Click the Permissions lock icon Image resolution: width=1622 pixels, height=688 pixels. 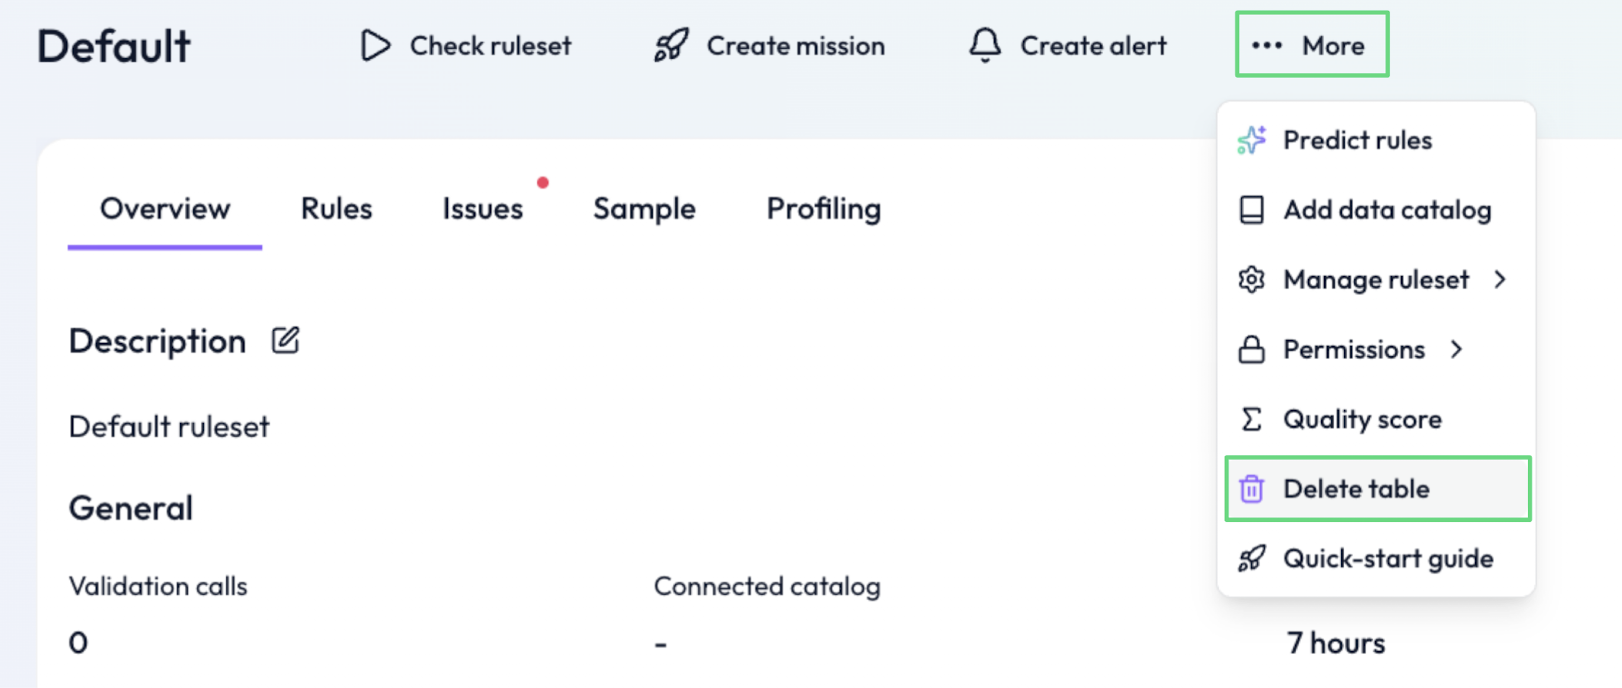tap(1251, 350)
